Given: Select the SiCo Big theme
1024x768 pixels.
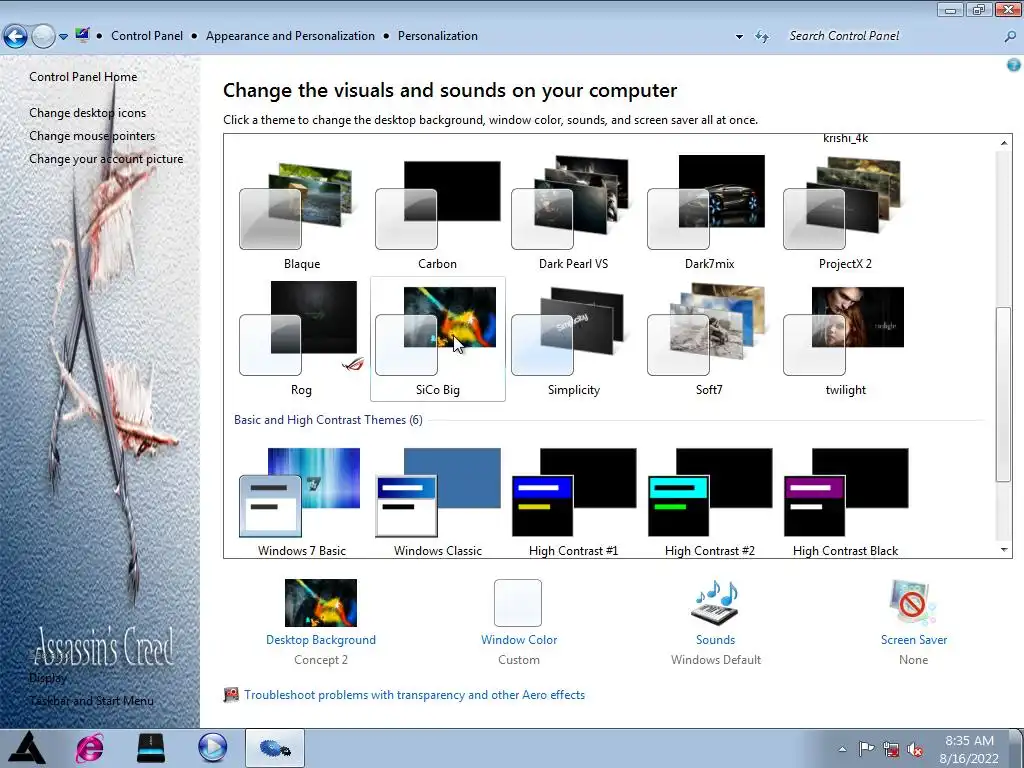Looking at the screenshot, I should [x=438, y=338].
